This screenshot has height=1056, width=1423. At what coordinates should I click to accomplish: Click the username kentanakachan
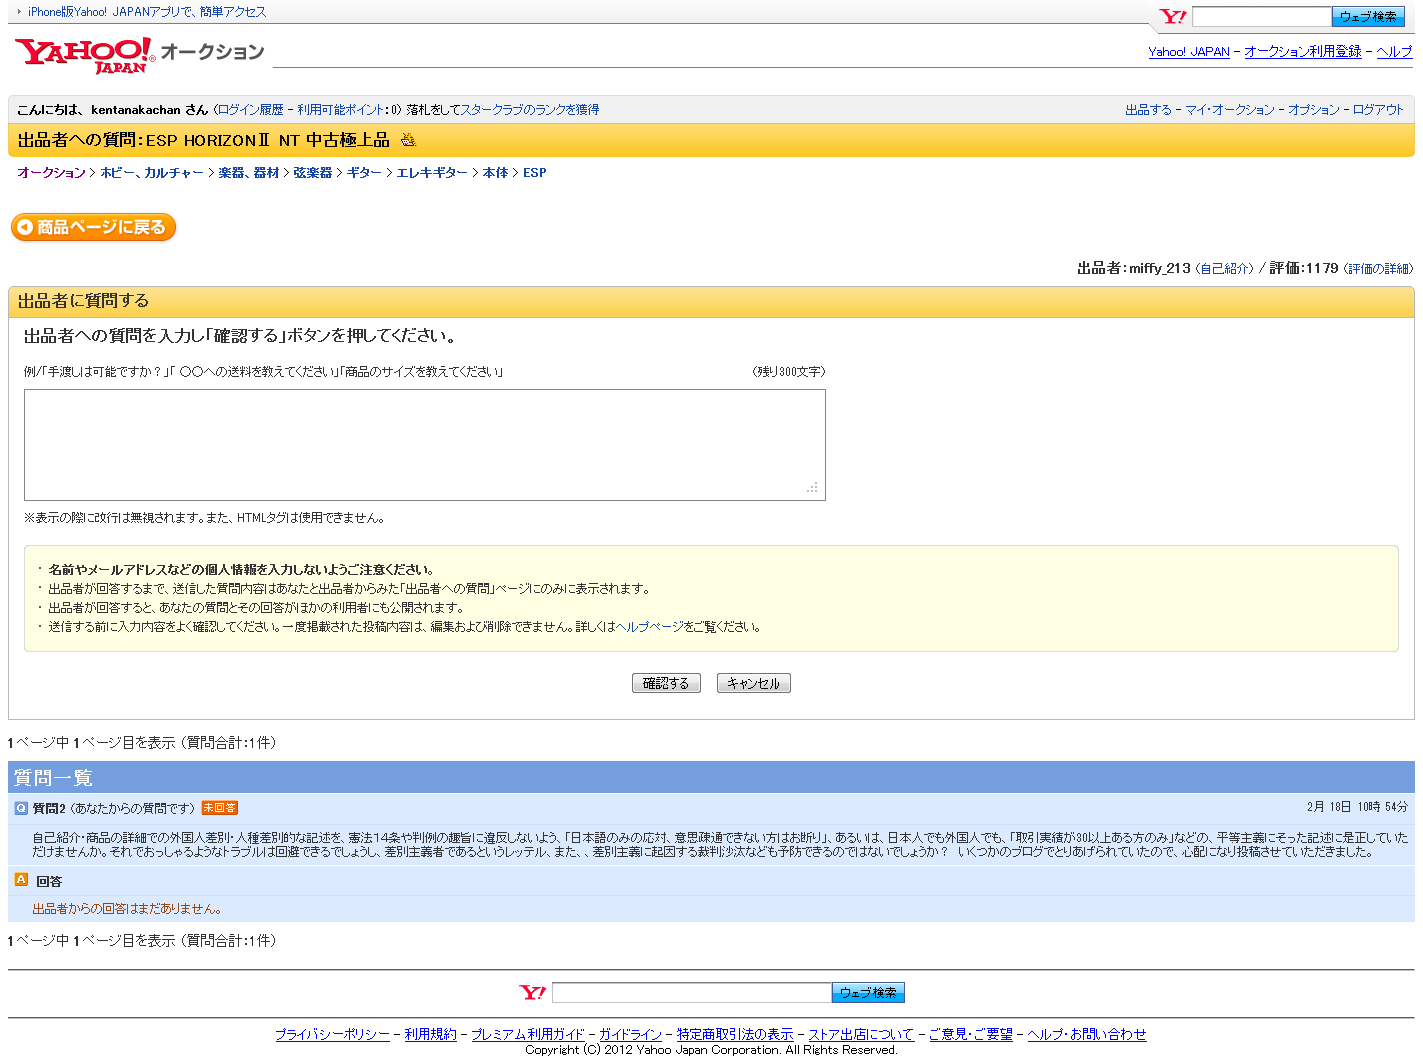point(136,110)
